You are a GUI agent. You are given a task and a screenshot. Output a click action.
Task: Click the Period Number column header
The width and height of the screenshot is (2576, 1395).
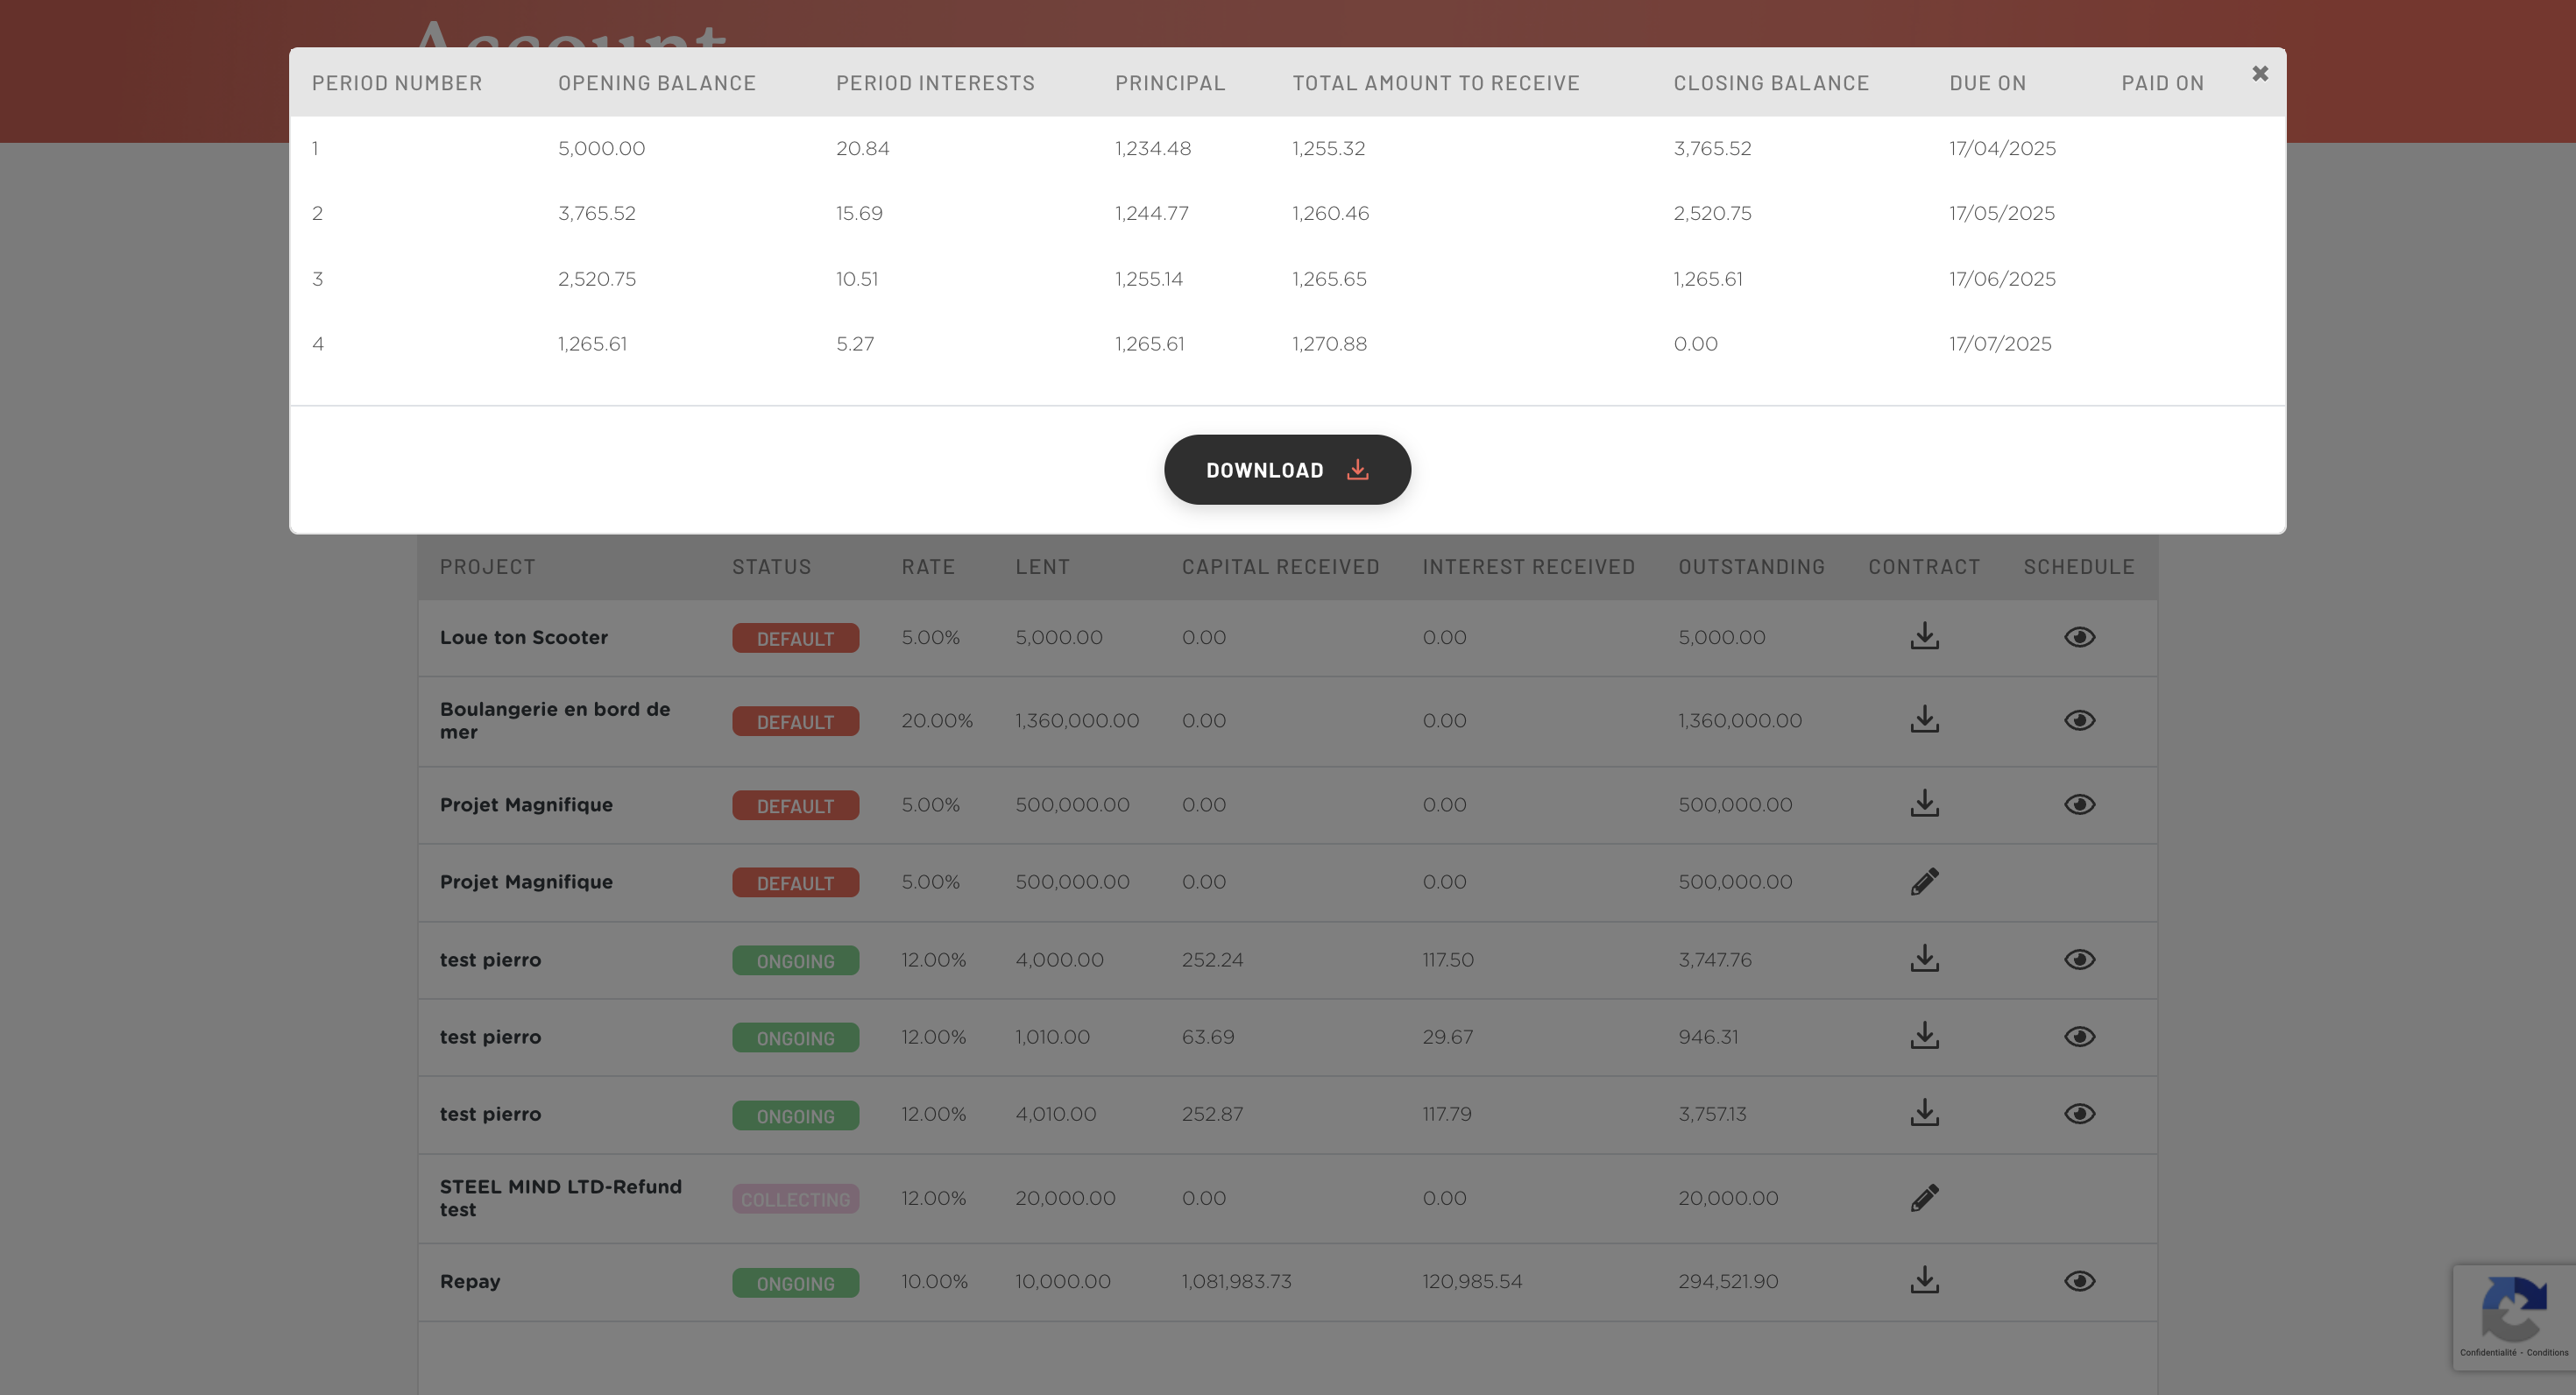(397, 83)
